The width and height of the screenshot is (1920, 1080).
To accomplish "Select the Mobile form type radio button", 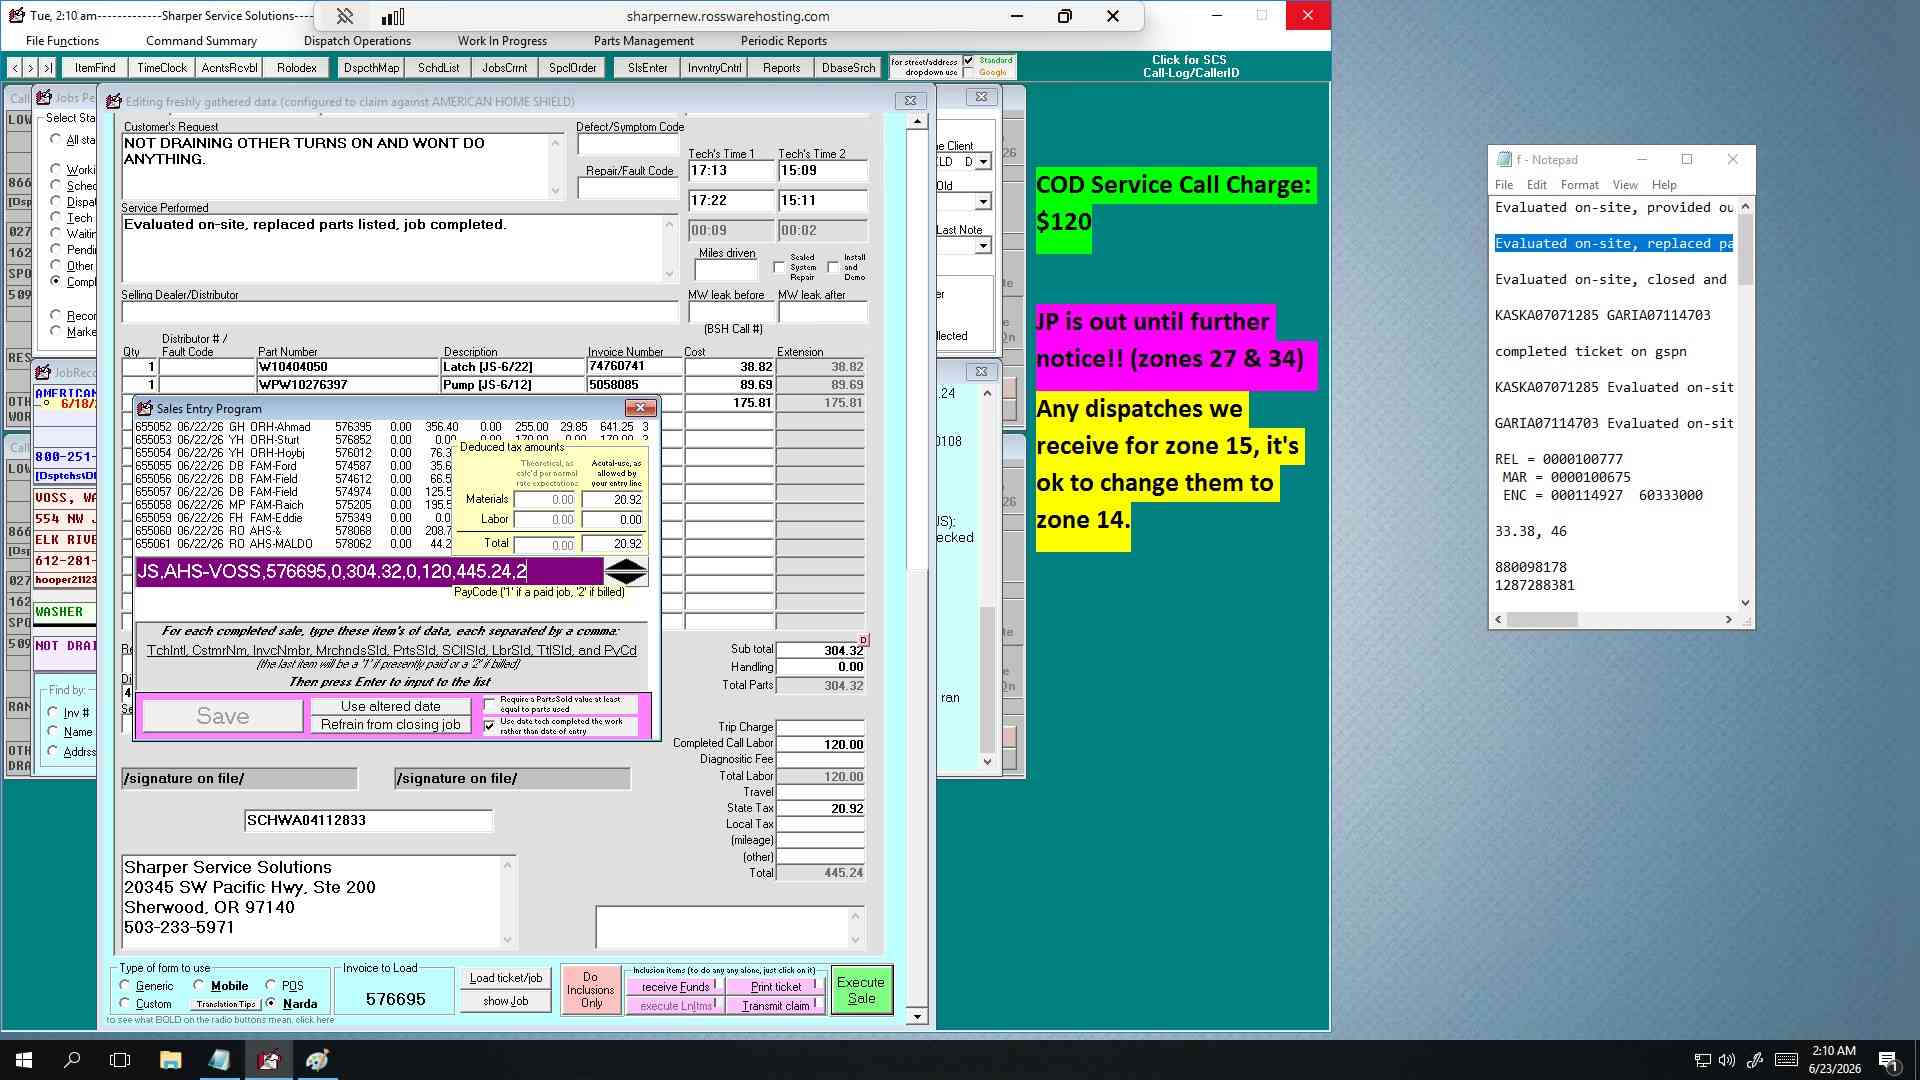I will (199, 985).
